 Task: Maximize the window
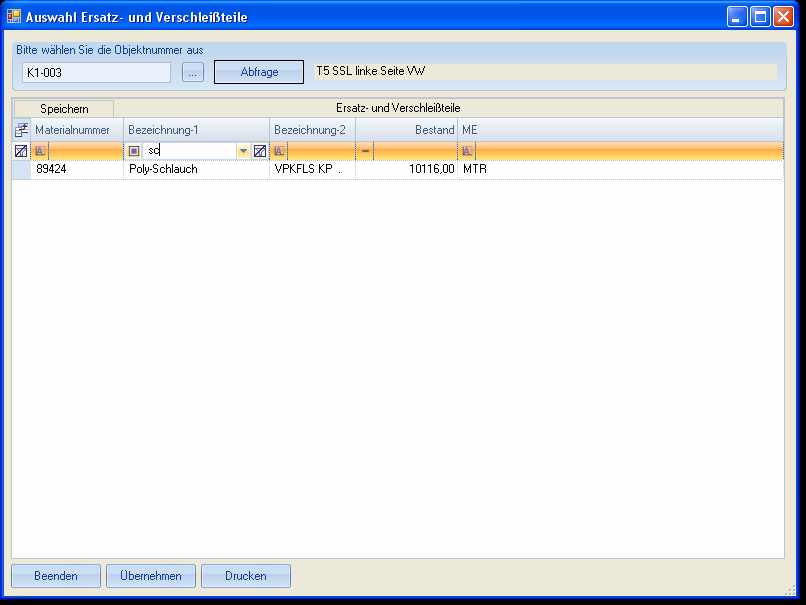click(x=760, y=17)
